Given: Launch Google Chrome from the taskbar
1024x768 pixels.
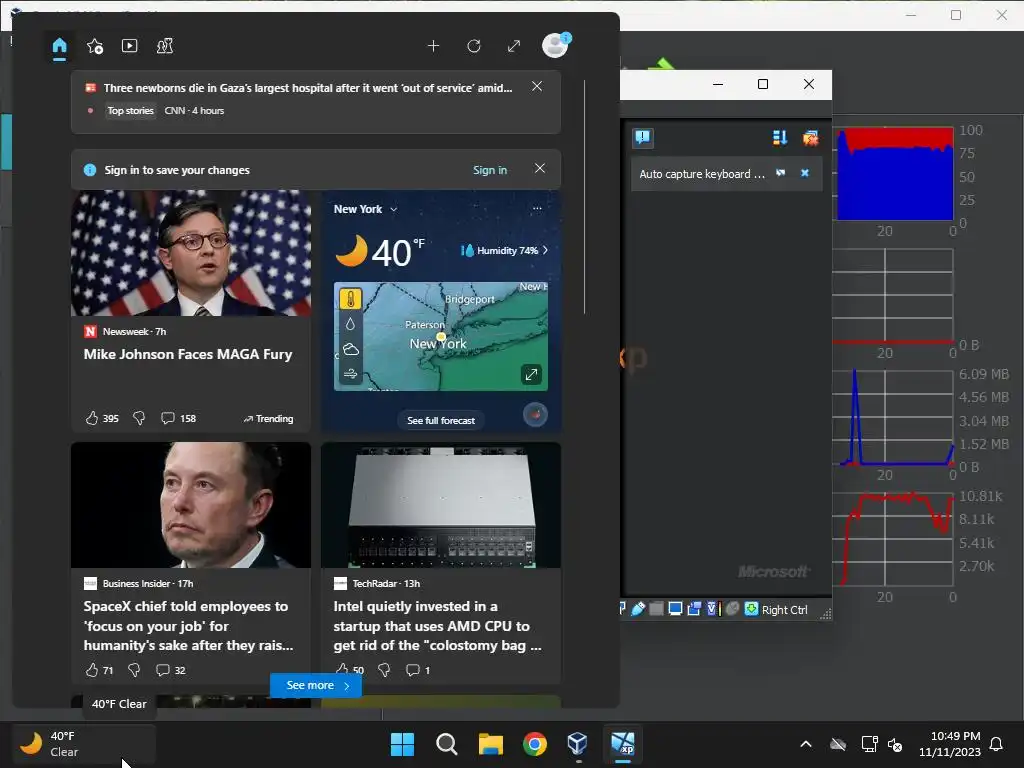Looking at the screenshot, I should tap(535, 744).
